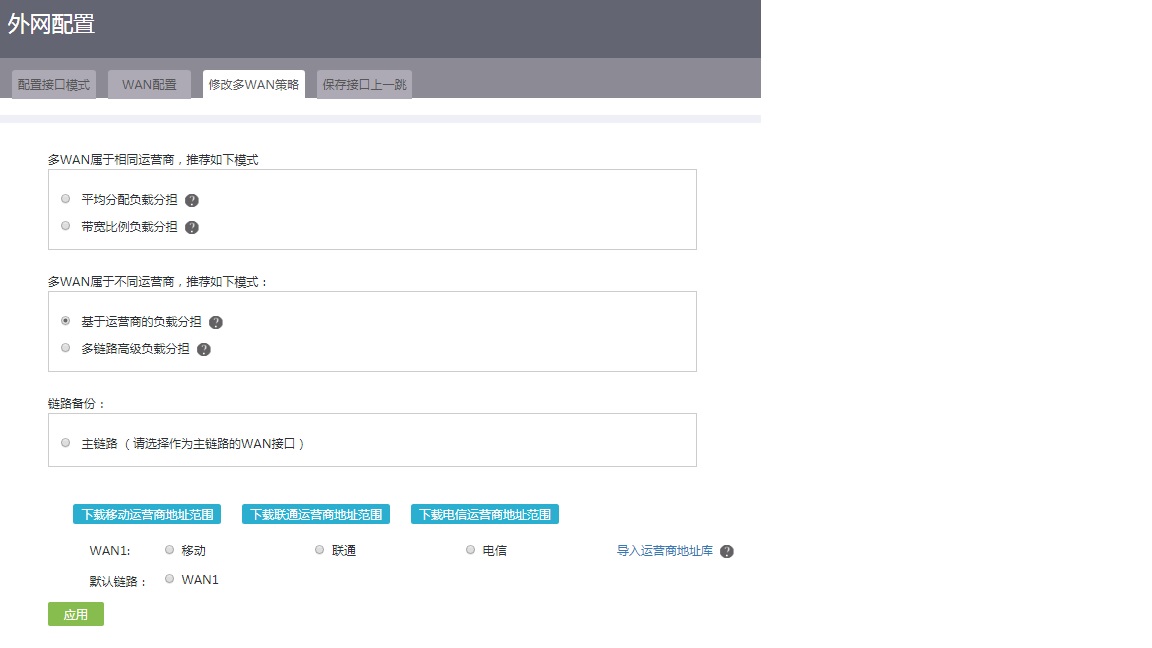
Task: Click 下载联通运营商地址范围 button
Action: 316,514
